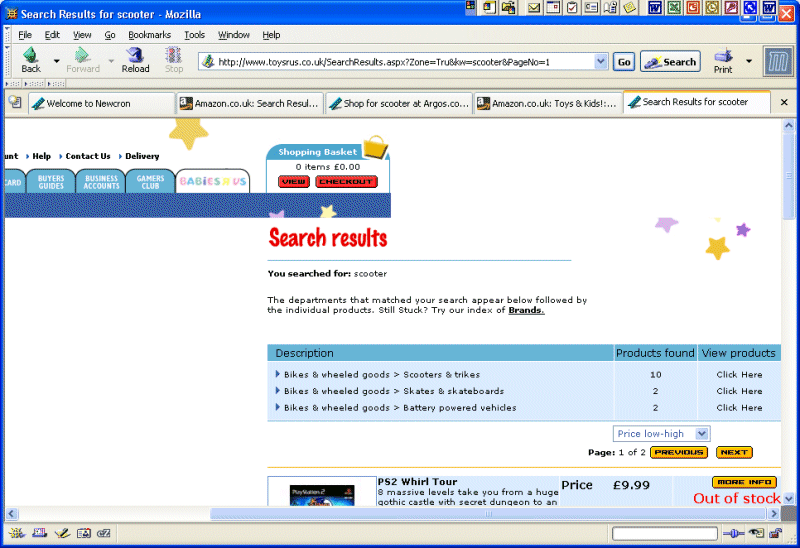Click the horizontal scrollbar thumb

[x=490, y=513]
